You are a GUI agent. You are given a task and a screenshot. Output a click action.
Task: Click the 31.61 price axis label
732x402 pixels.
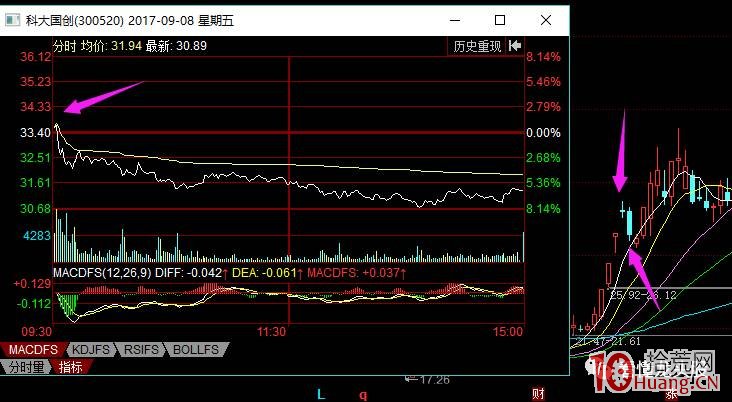tap(35, 183)
